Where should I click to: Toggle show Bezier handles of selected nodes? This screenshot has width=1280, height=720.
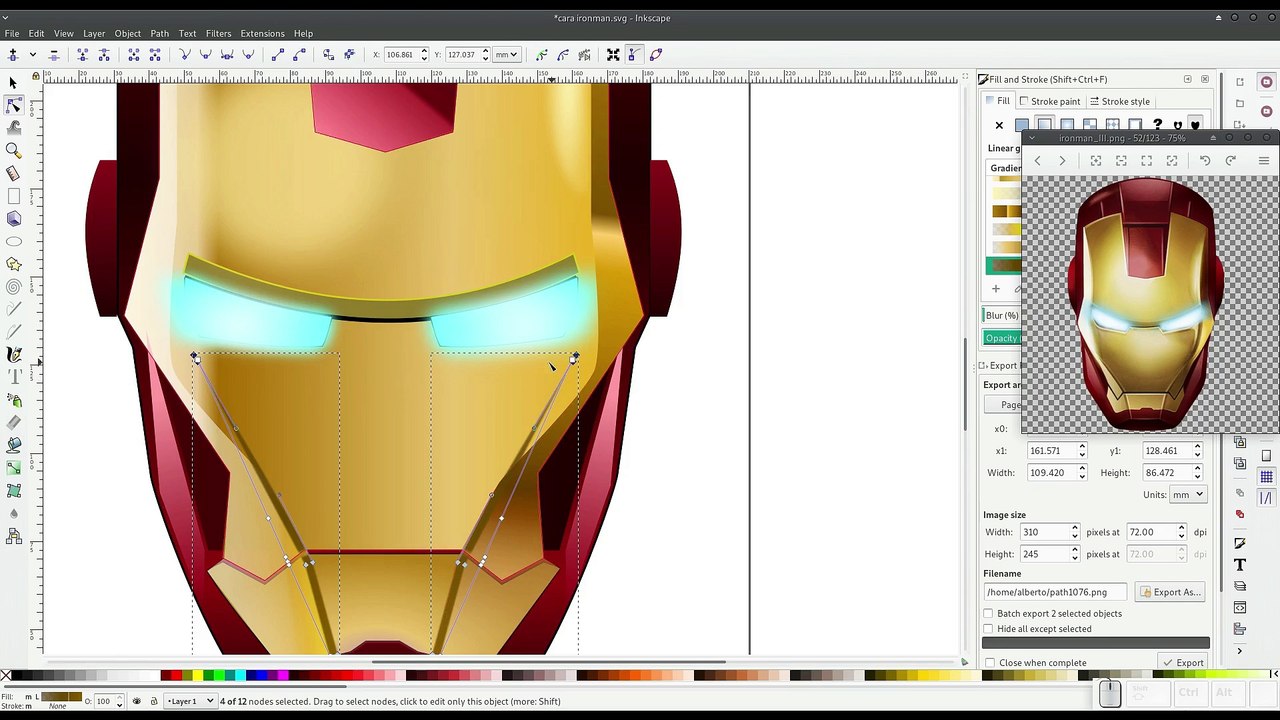634,54
